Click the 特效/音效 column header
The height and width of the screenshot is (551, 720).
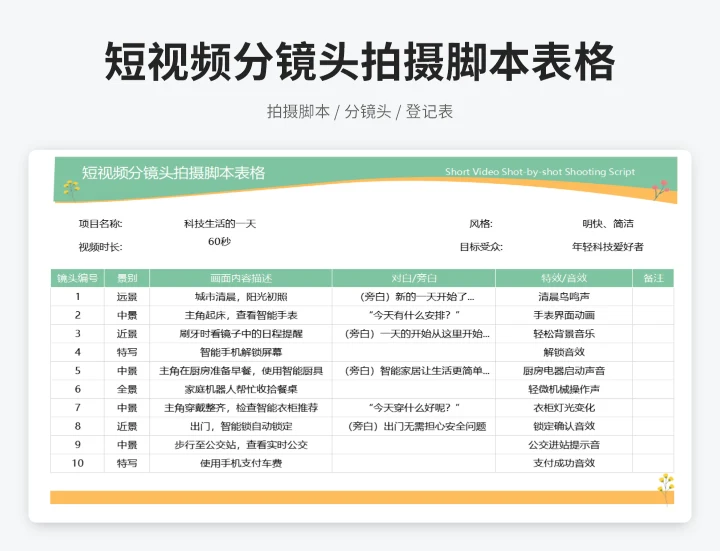[564, 278]
